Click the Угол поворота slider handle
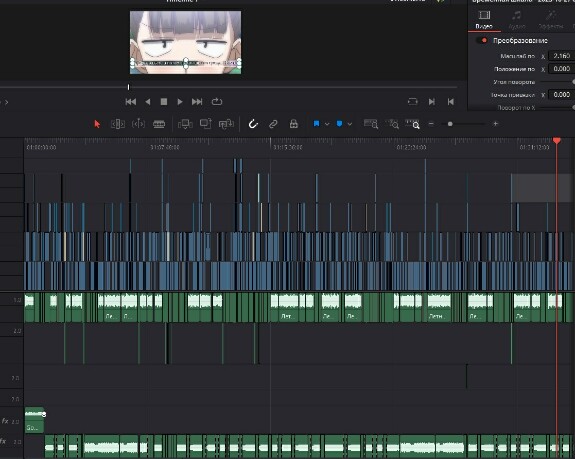Image resolution: width=575 pixels, height=459 pixels. coord(573,82)
